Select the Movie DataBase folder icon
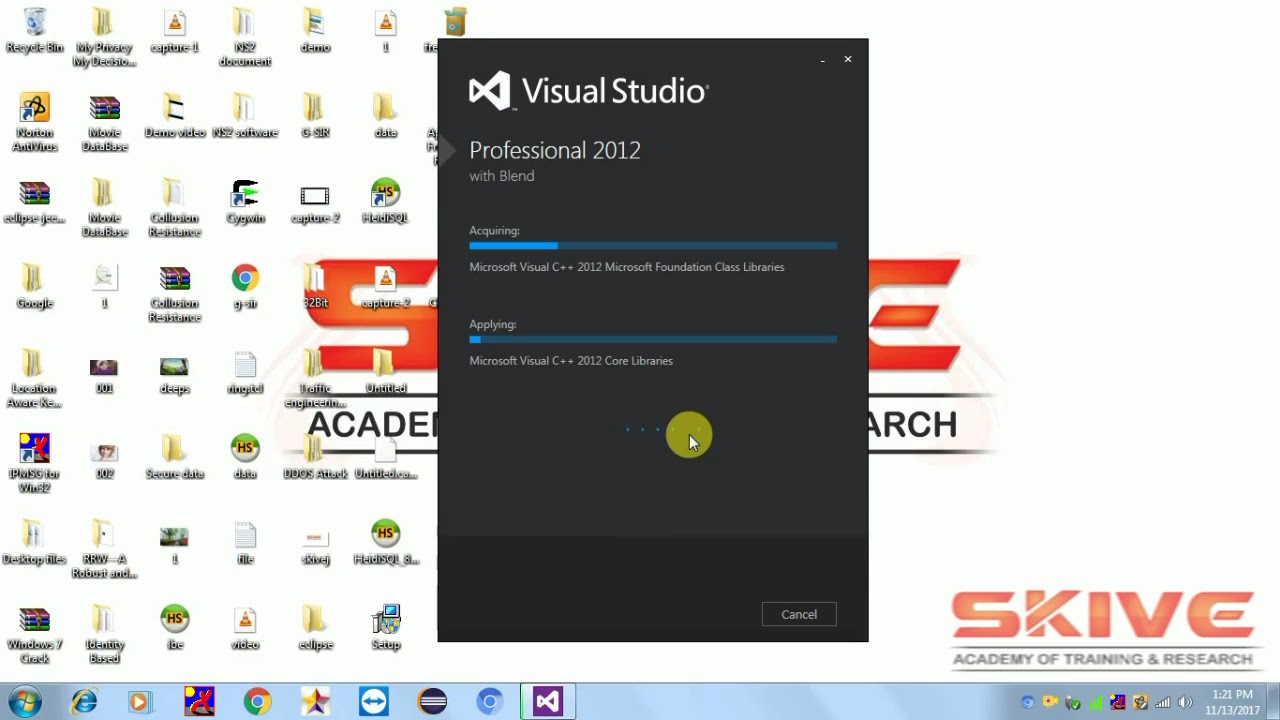The image size is (1280, 720). (104, 208)
